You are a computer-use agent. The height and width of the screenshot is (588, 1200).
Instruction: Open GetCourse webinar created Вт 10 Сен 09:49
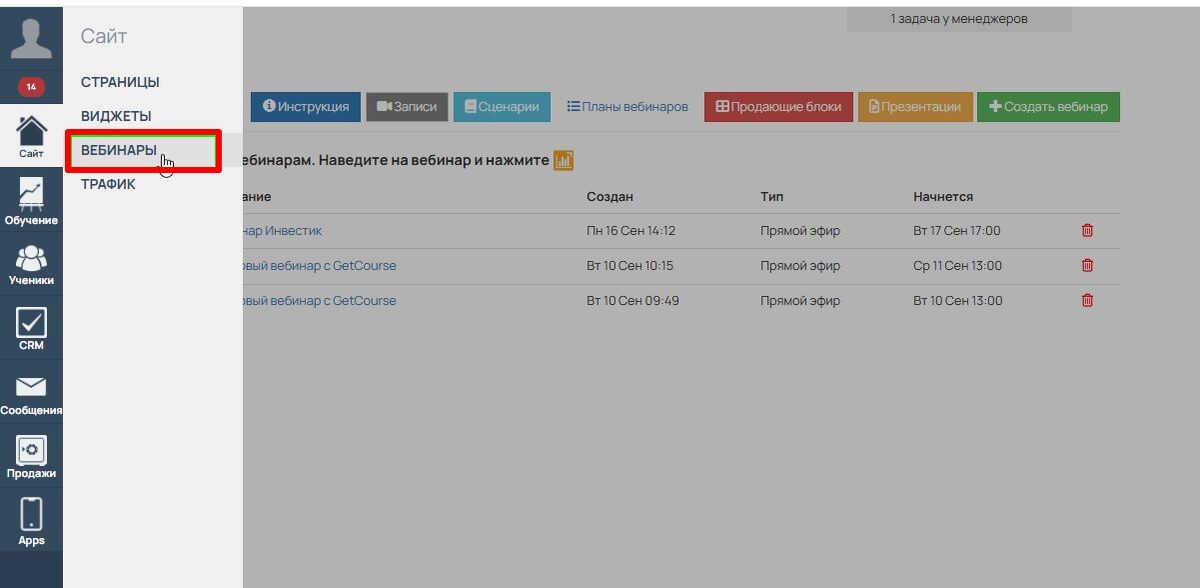tap(319, 300)
